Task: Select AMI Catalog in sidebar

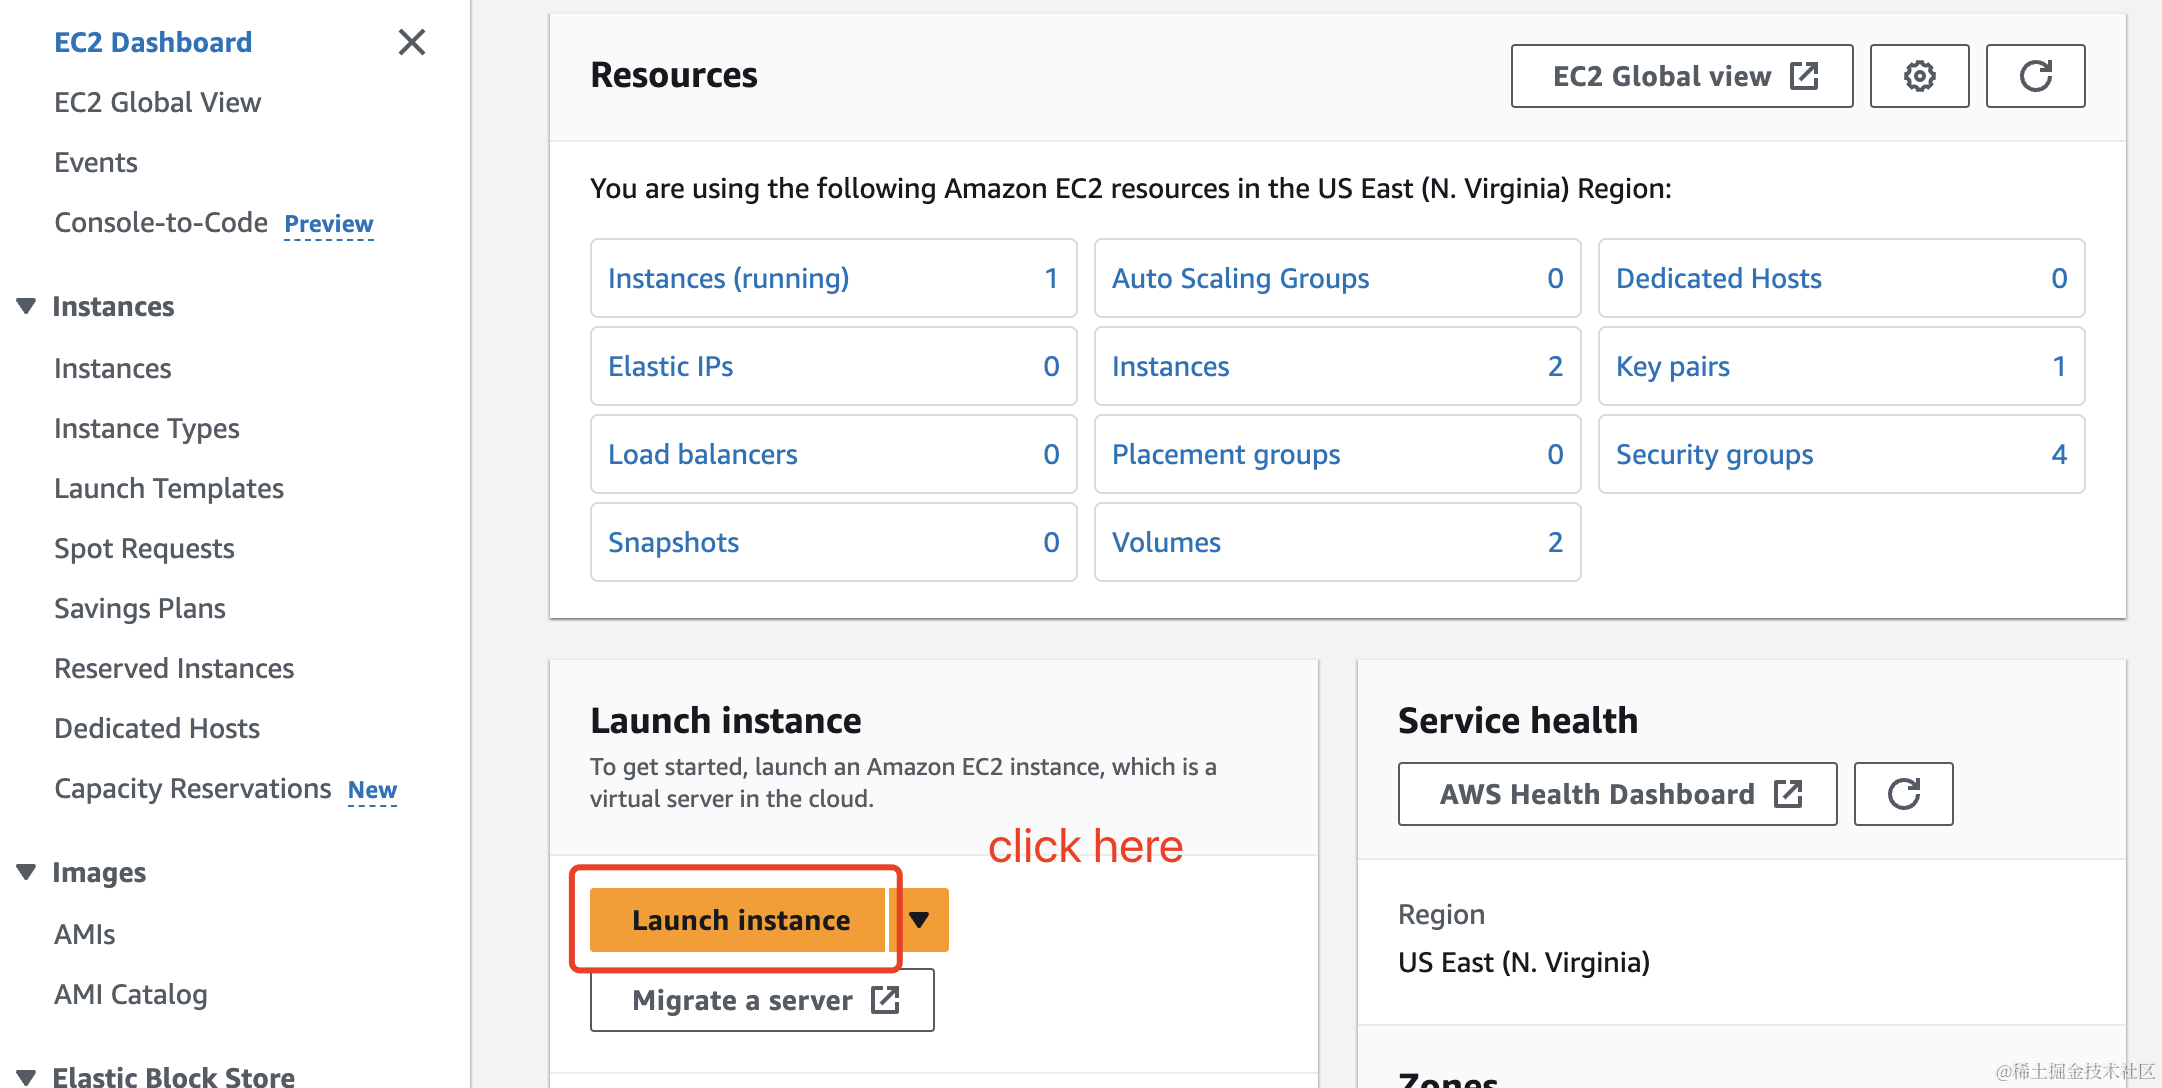Action: 131,994
